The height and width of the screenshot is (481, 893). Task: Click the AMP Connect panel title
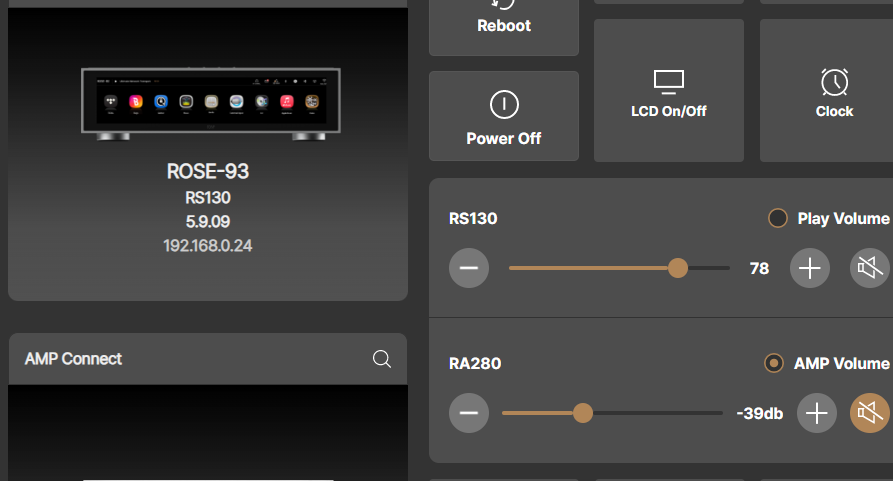pos(73,359)
